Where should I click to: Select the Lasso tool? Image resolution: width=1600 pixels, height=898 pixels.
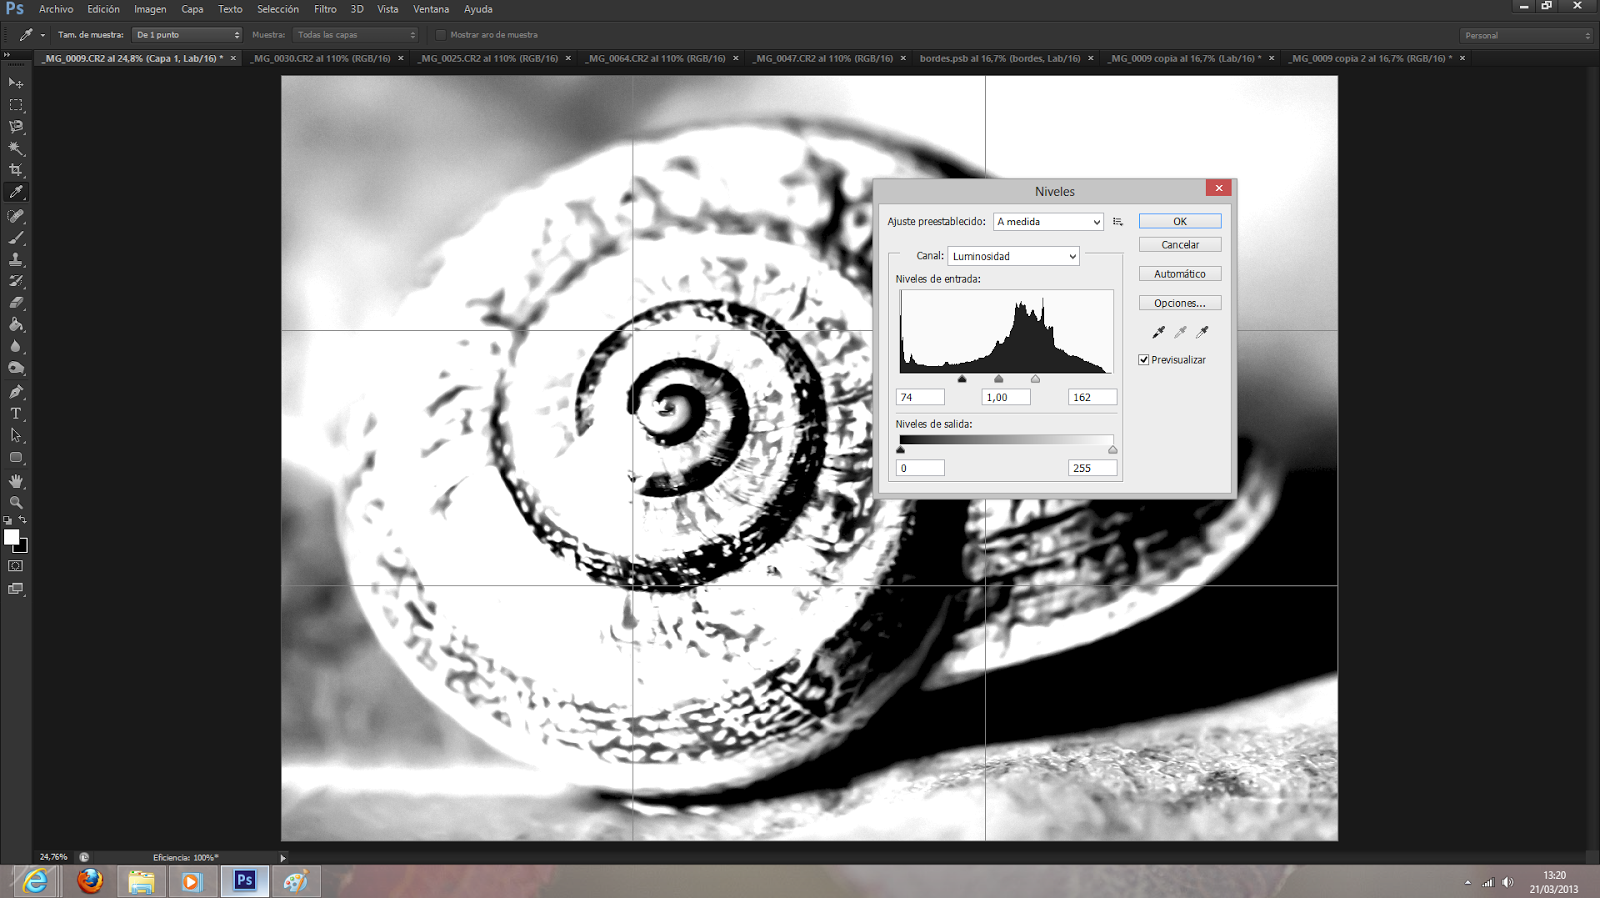click(16, 127)
